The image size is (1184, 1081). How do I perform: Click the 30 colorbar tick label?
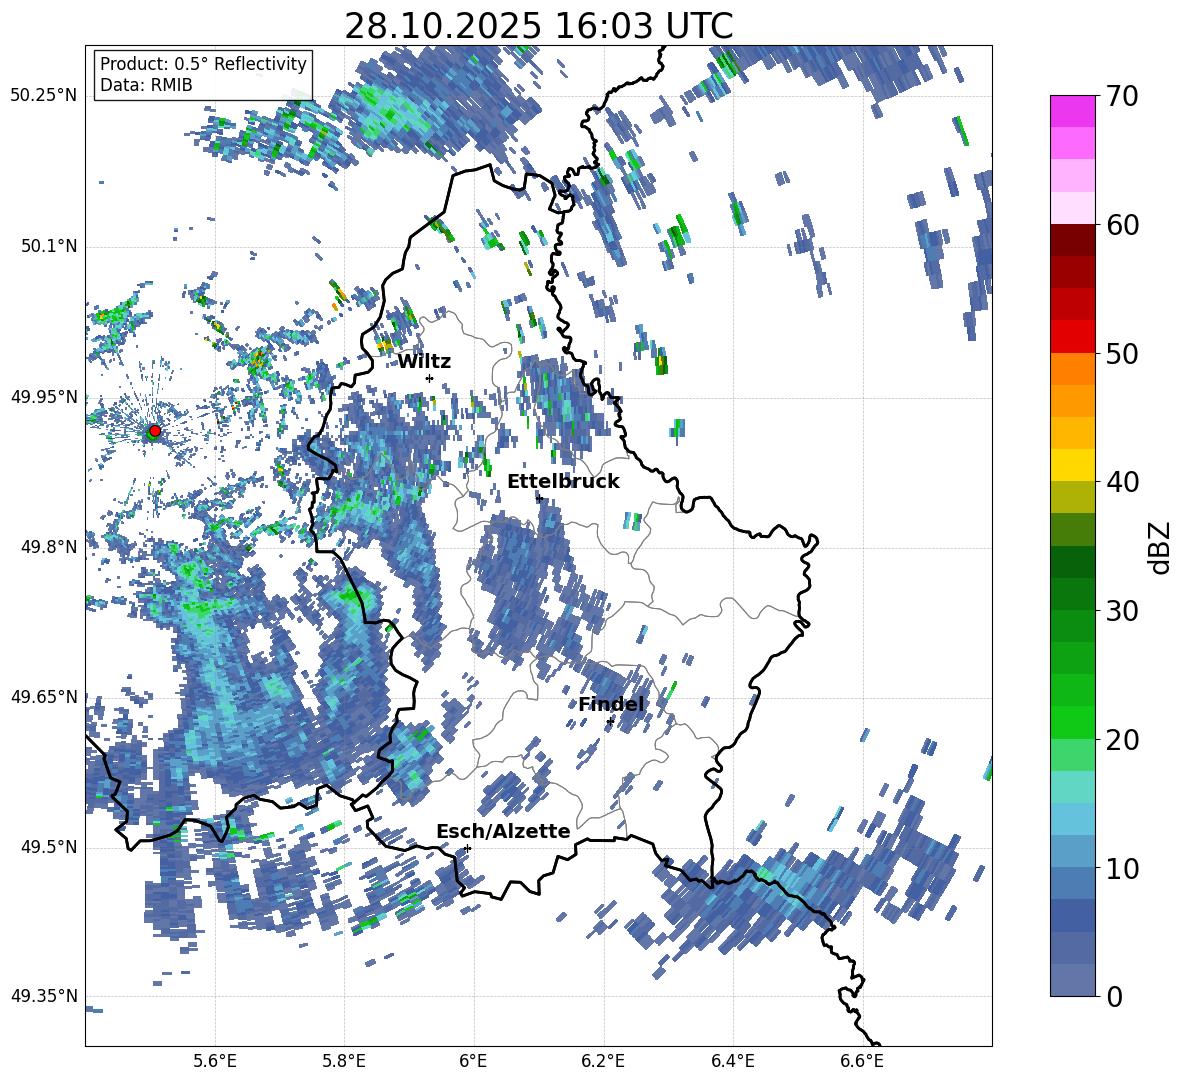[1122, 611]
